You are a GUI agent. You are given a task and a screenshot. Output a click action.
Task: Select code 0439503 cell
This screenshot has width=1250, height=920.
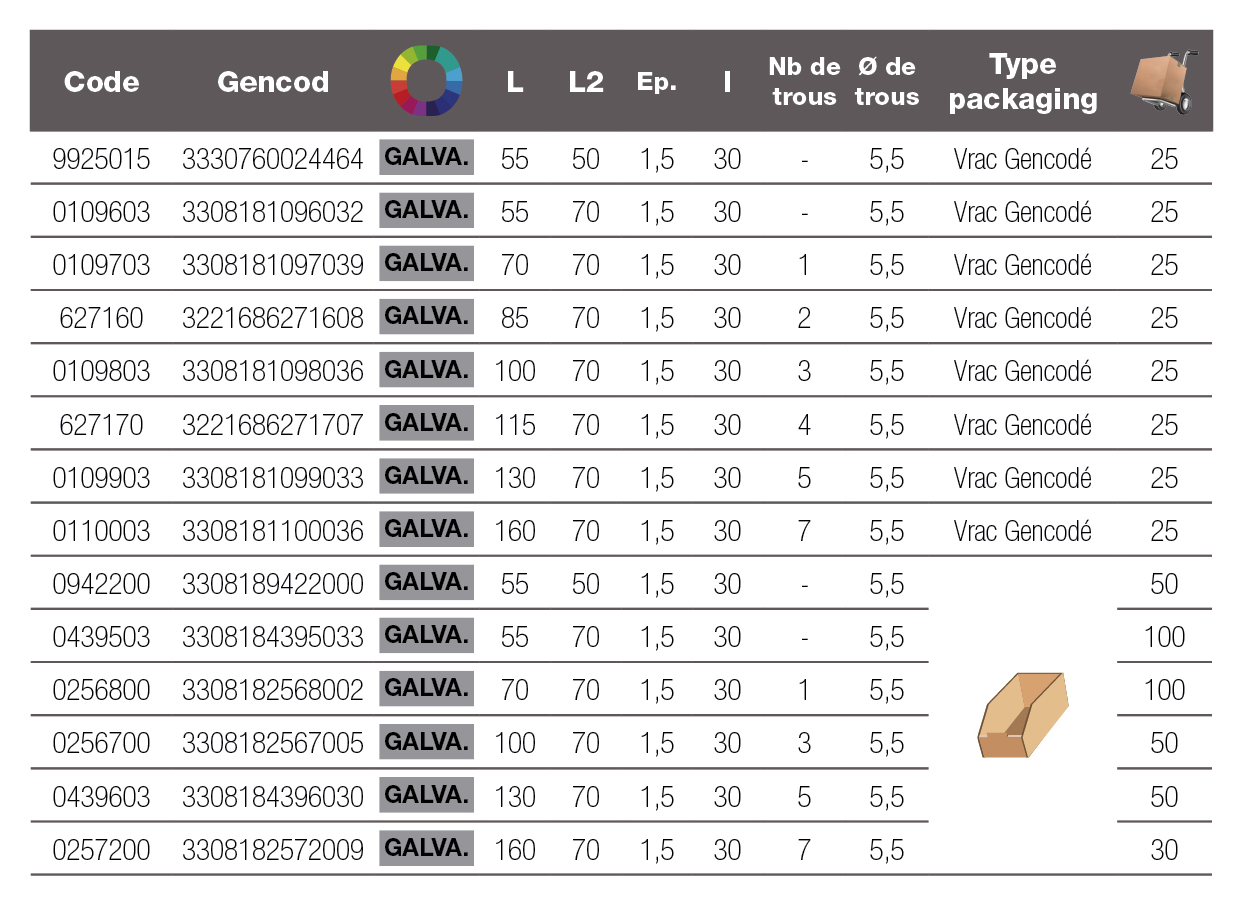(101, 638)
